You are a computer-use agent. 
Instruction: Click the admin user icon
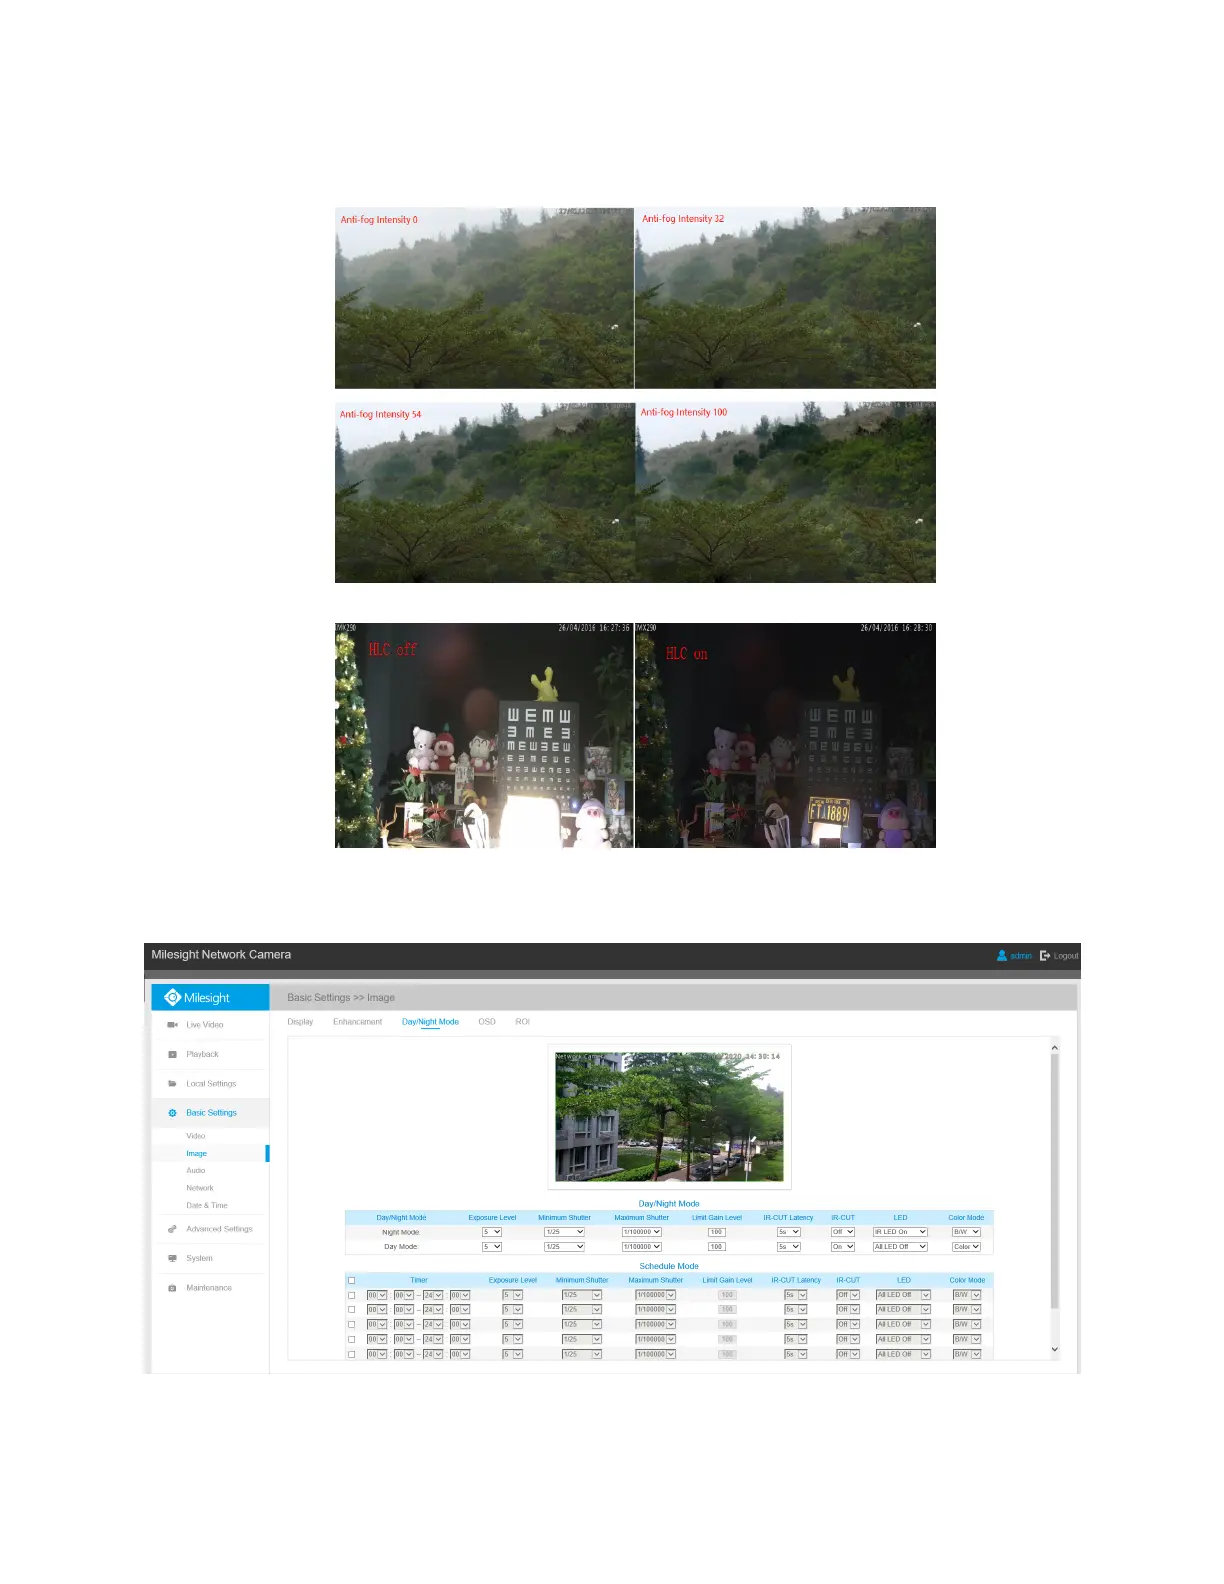coord(1001,956)
